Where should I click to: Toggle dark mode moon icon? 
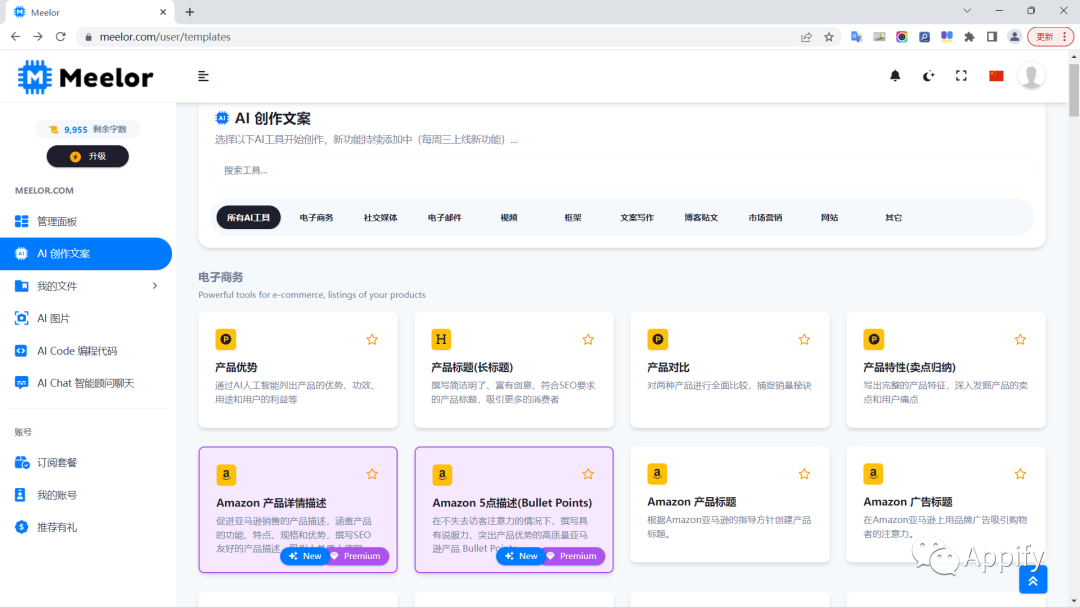point(928,76)
